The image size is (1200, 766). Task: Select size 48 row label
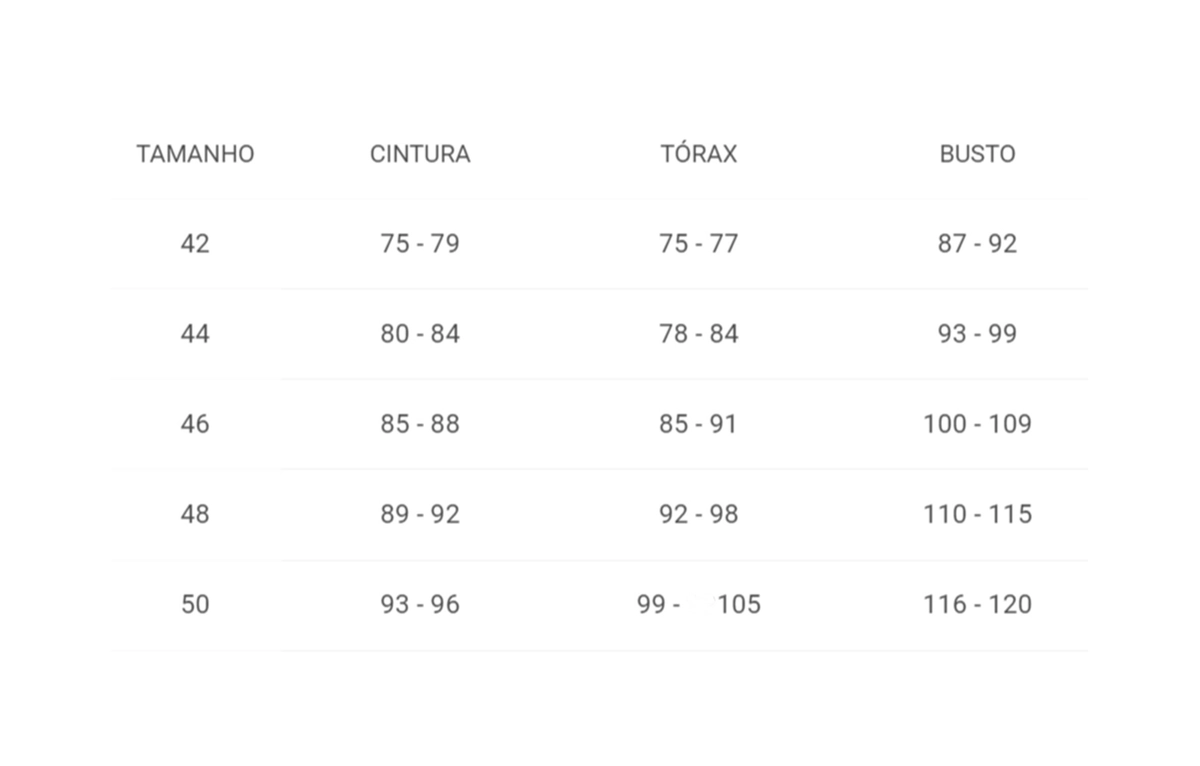(x=195, y=514)
